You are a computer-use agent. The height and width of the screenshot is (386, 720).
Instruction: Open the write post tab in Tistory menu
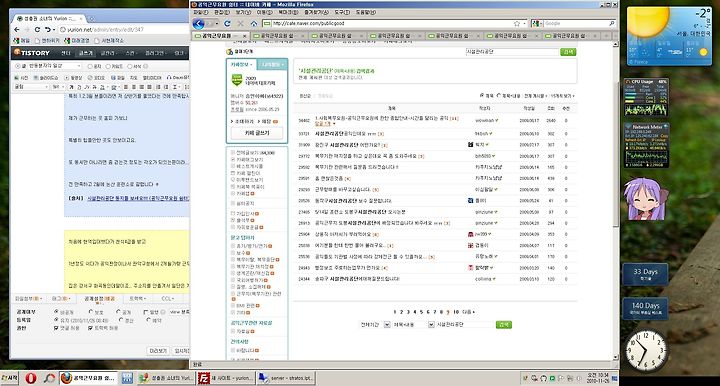click(x=86, y=53)
